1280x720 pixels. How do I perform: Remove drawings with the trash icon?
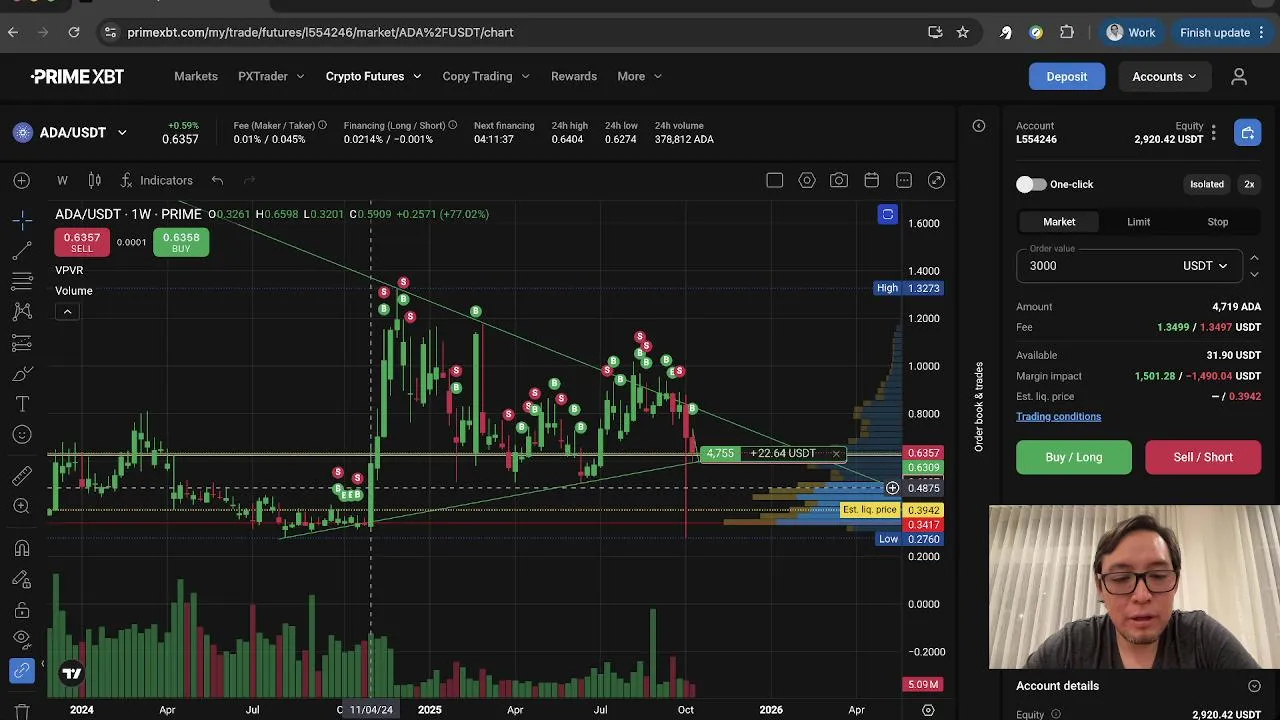point(22,711)
